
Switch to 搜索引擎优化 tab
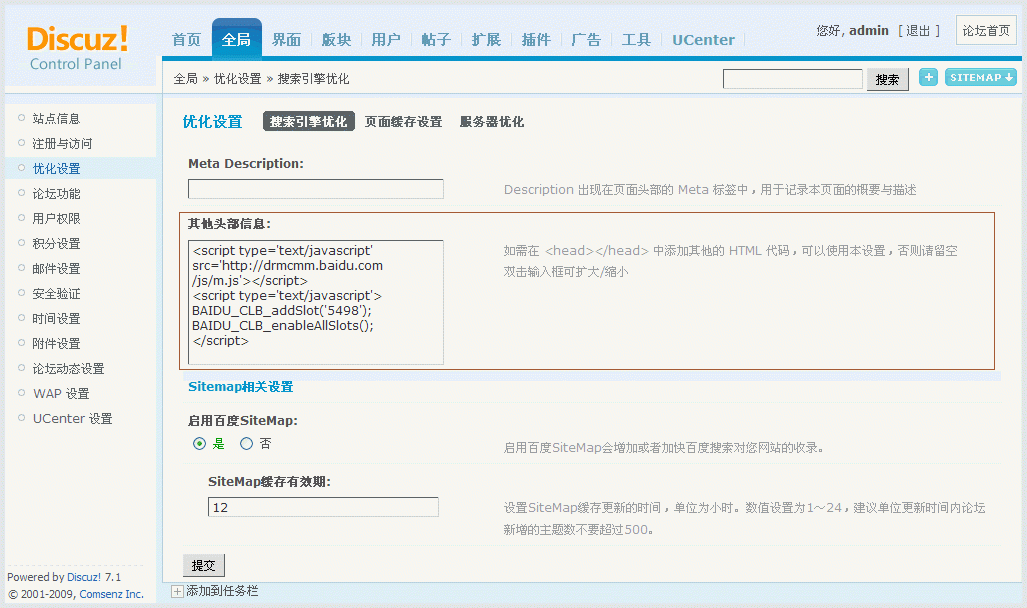tap(308, 121)
